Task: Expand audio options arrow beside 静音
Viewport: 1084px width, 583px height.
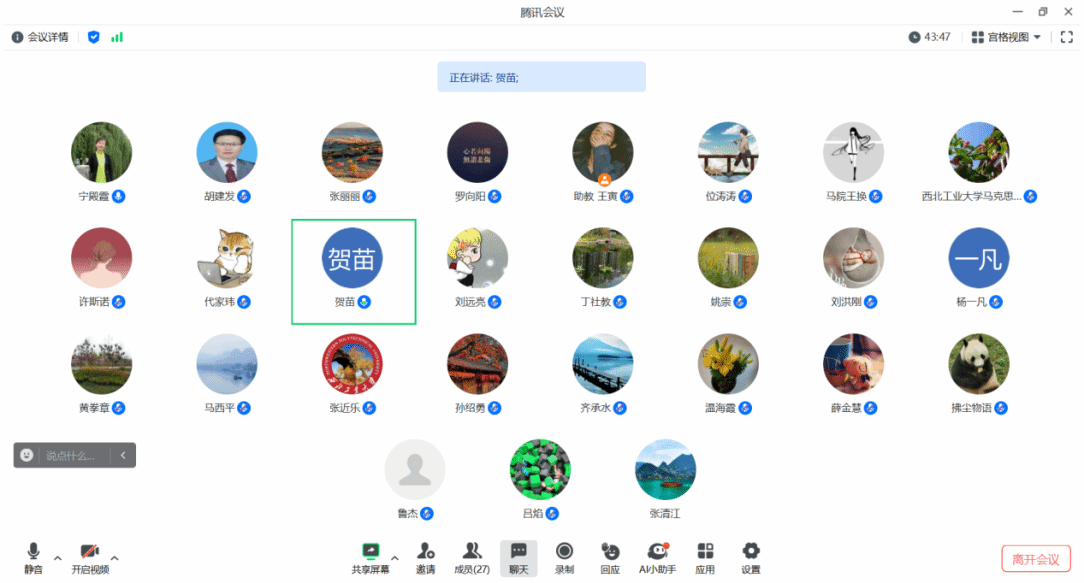Action: 57,557
